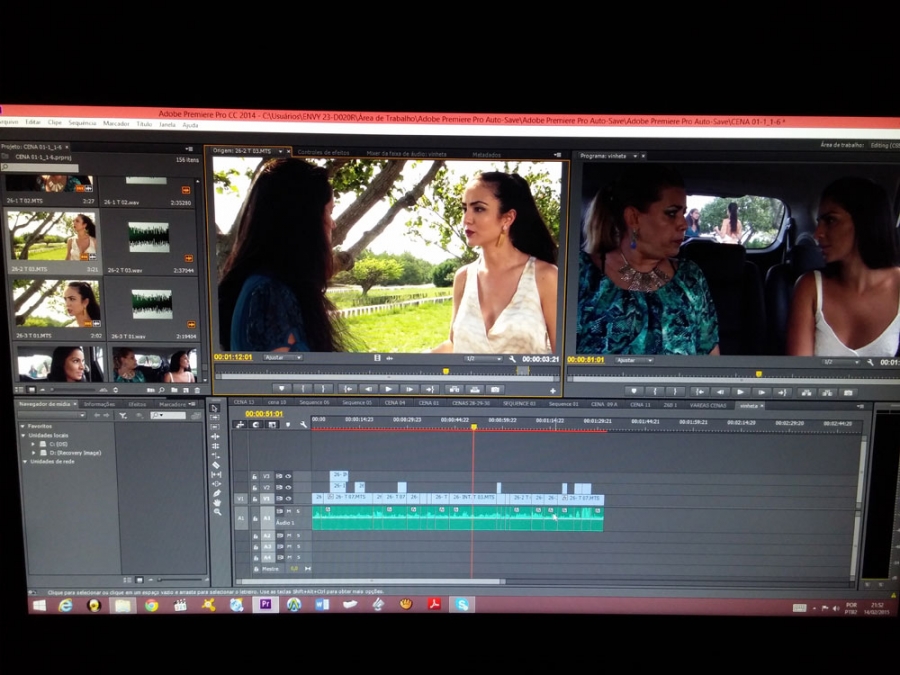Mark In point in Source monitor
The width and height of the screenshot is (900, 675).
(x=303, y=389)
